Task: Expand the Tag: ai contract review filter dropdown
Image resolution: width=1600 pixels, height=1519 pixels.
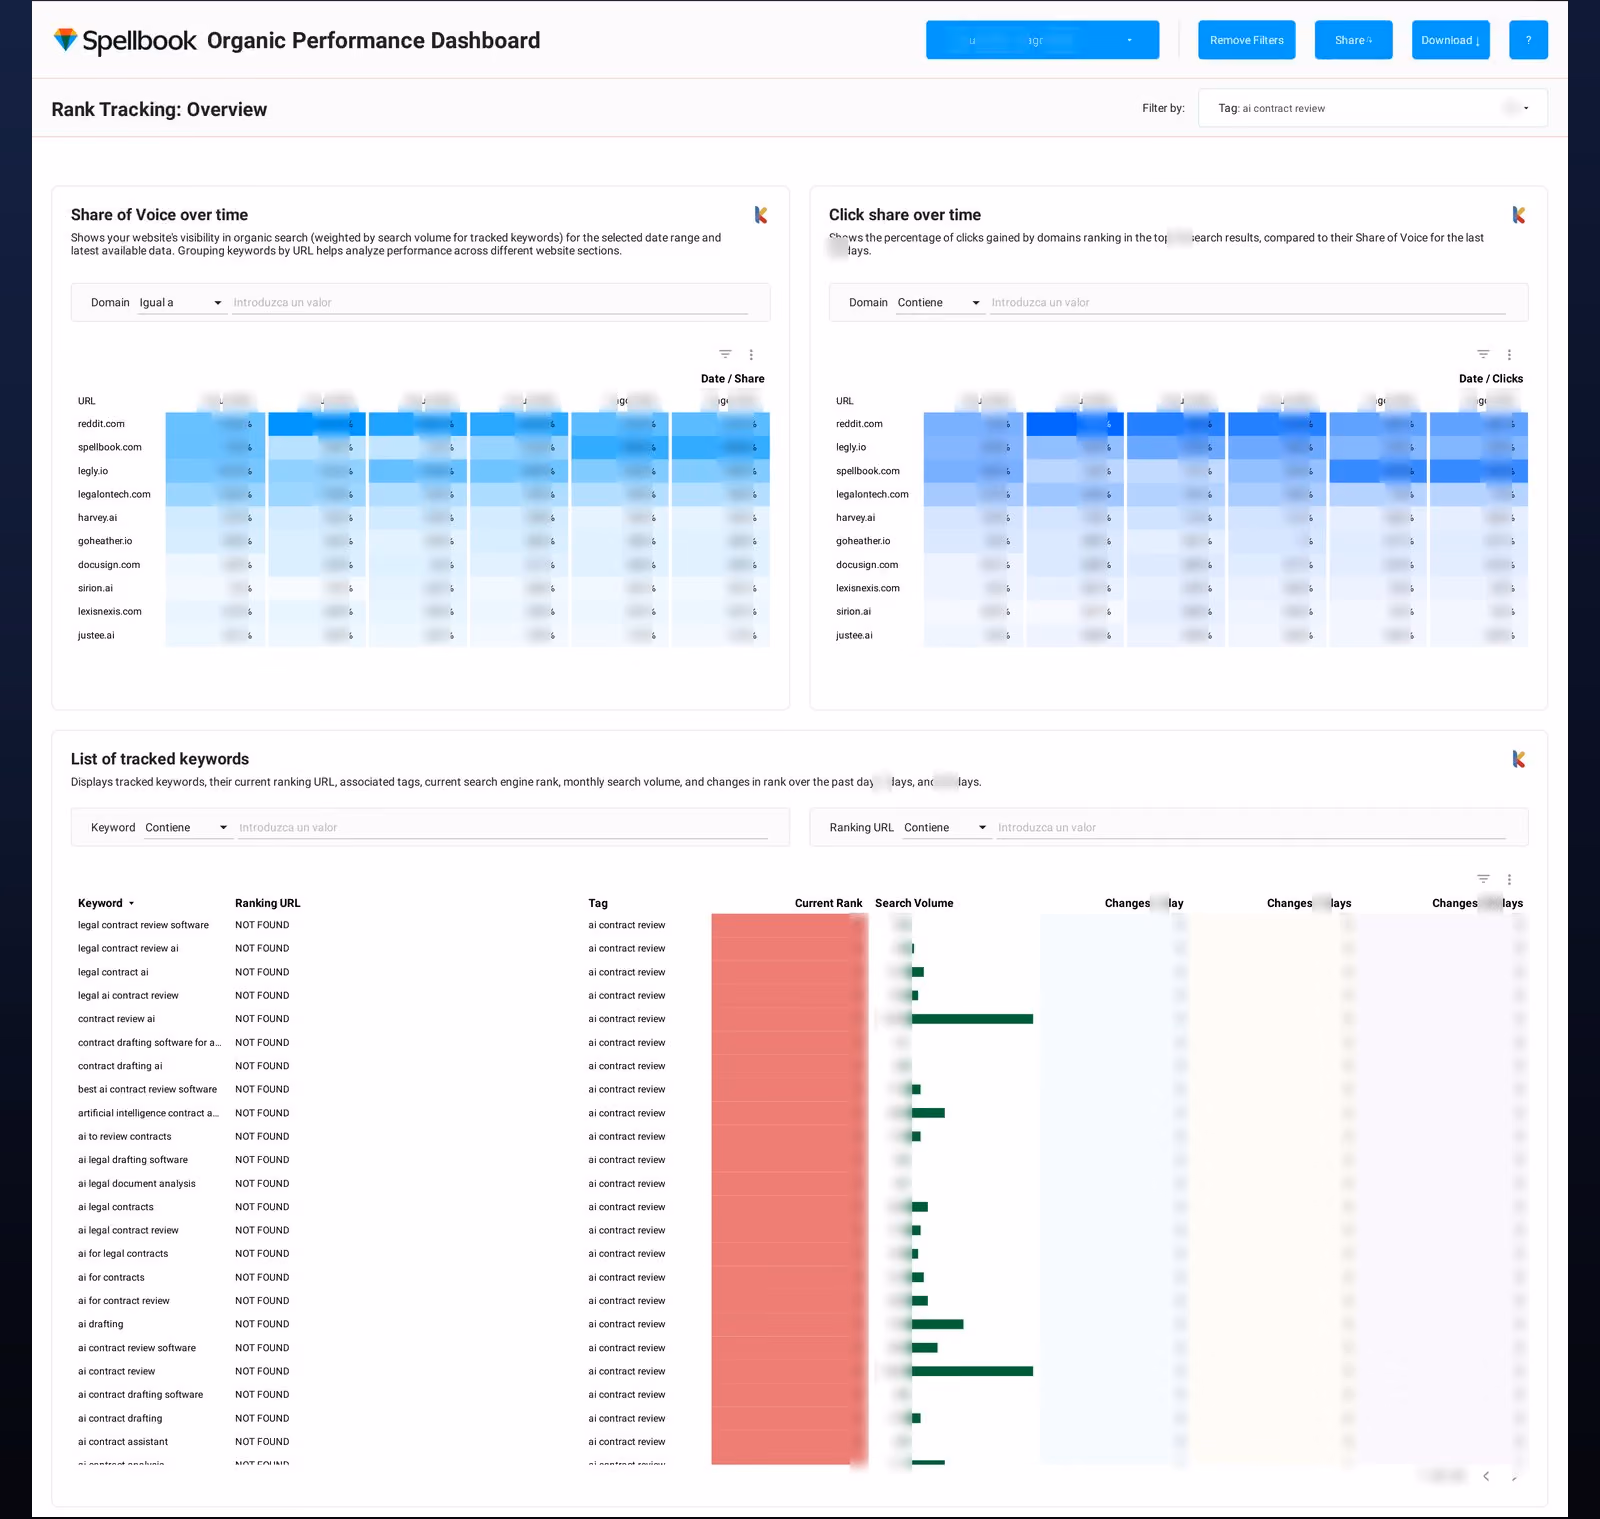Action: 1372,108
